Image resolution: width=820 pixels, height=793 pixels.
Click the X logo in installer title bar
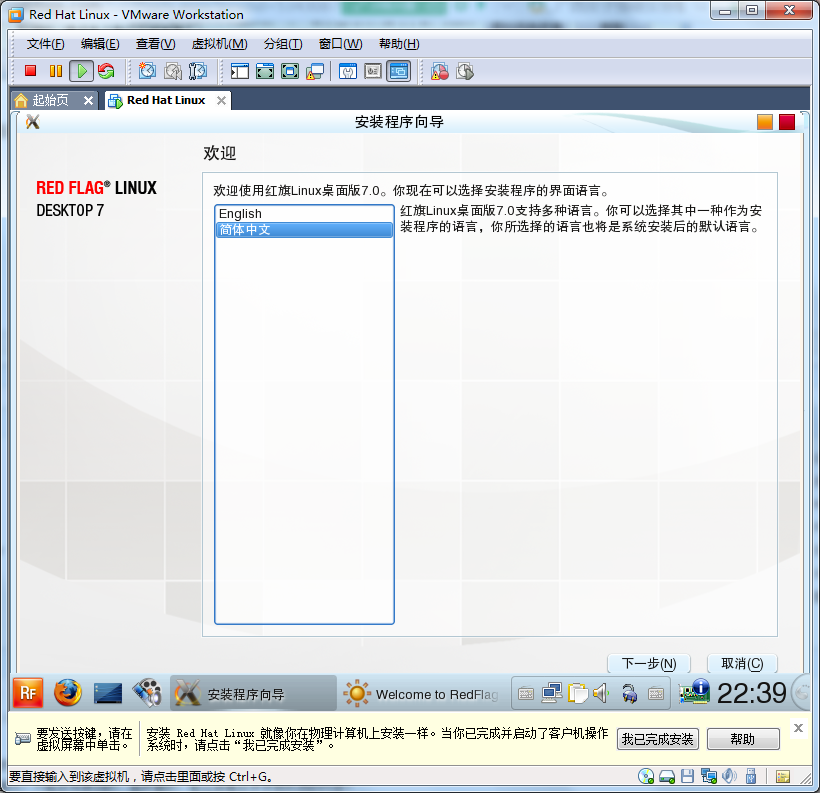(32, 122)
